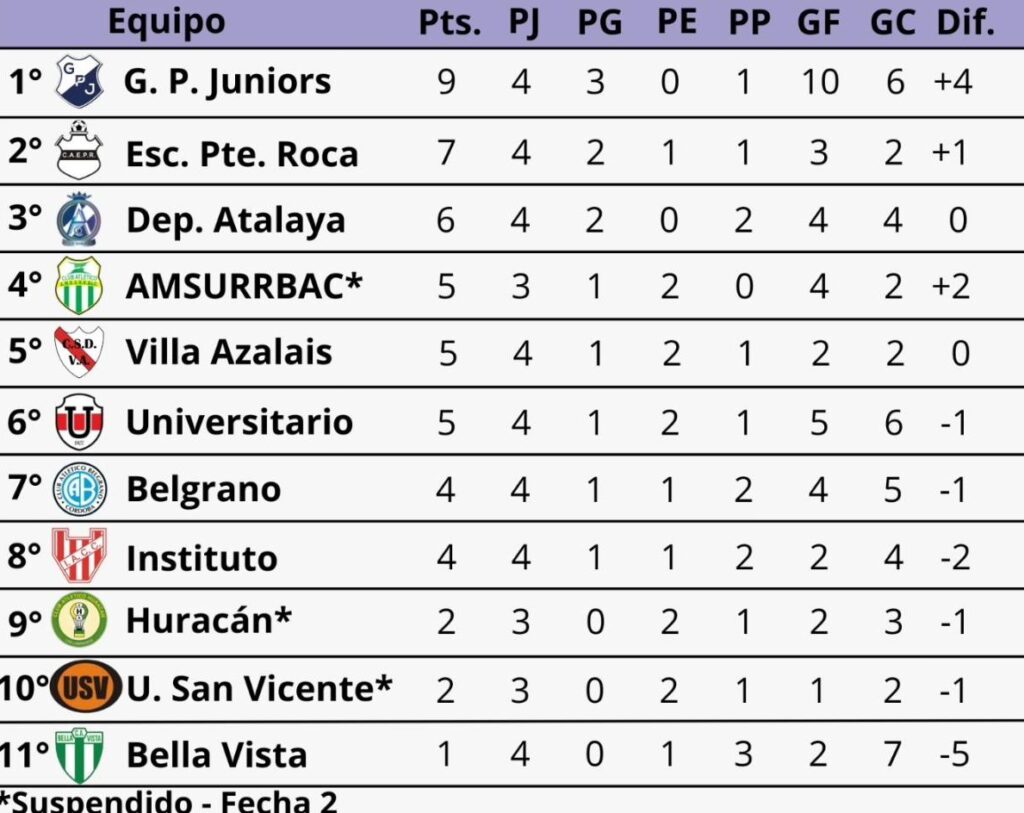This screenshot has width=1024, height=813.
Task: Select the Dep. Atalaya crest icon
Action: coord(77,219)
